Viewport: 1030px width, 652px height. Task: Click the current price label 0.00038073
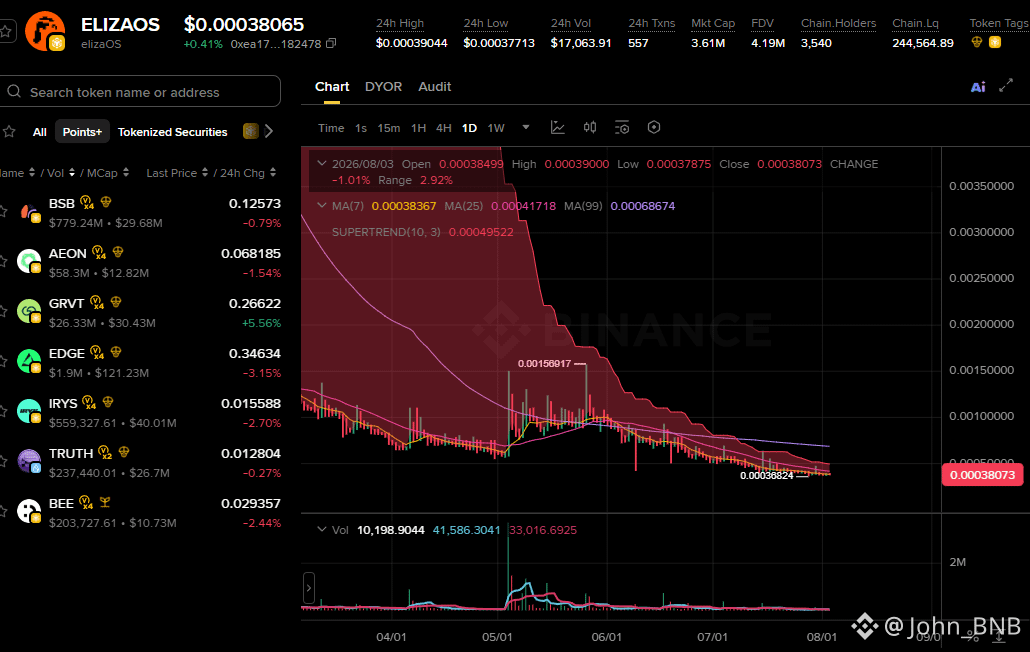pyautogui.click(x=982, y=475)
